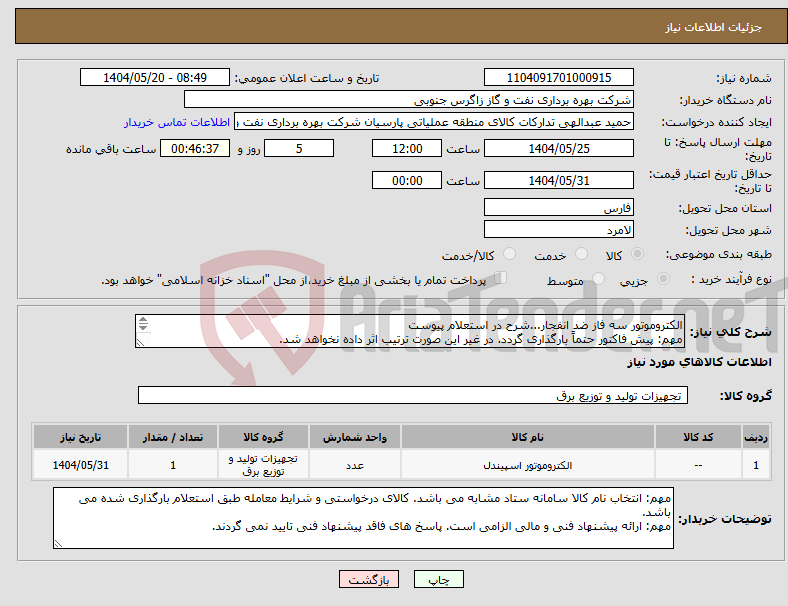Click scroll down arrow in شرح کلی نیاز box

pyautogui.click(x=143, y=327)
